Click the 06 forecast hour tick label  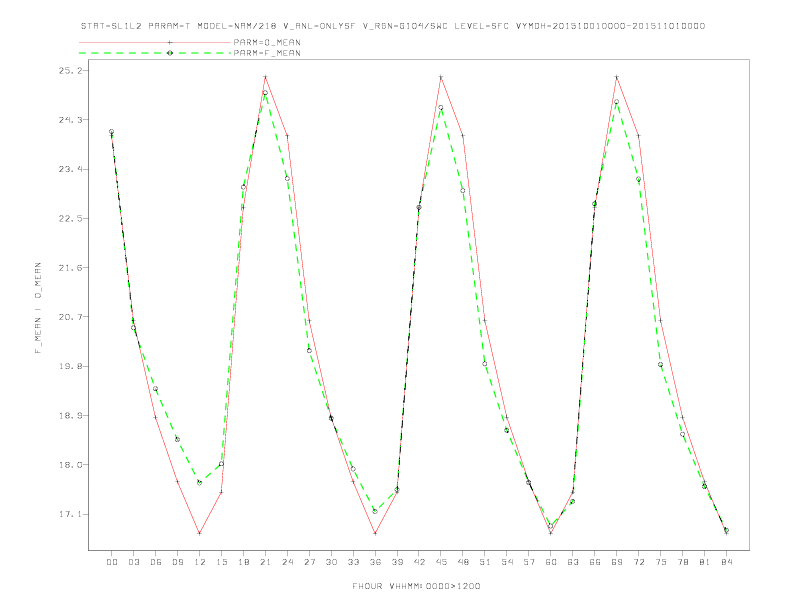[156, 562]
